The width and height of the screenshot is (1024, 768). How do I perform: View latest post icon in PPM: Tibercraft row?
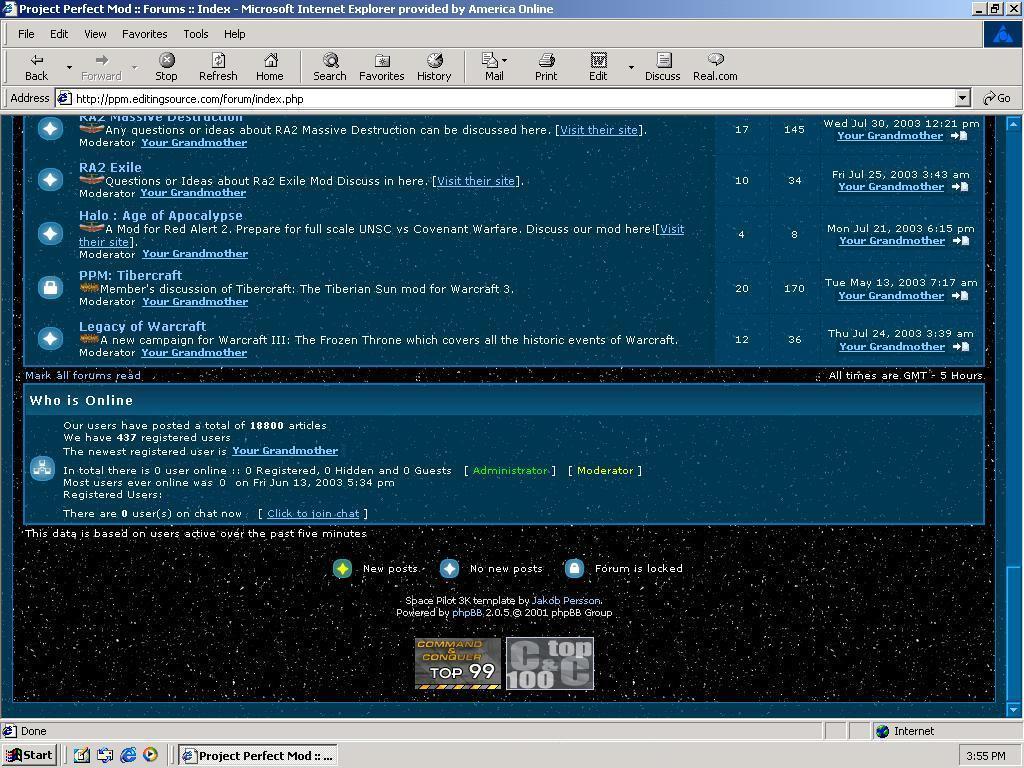(x=959, y=296)
